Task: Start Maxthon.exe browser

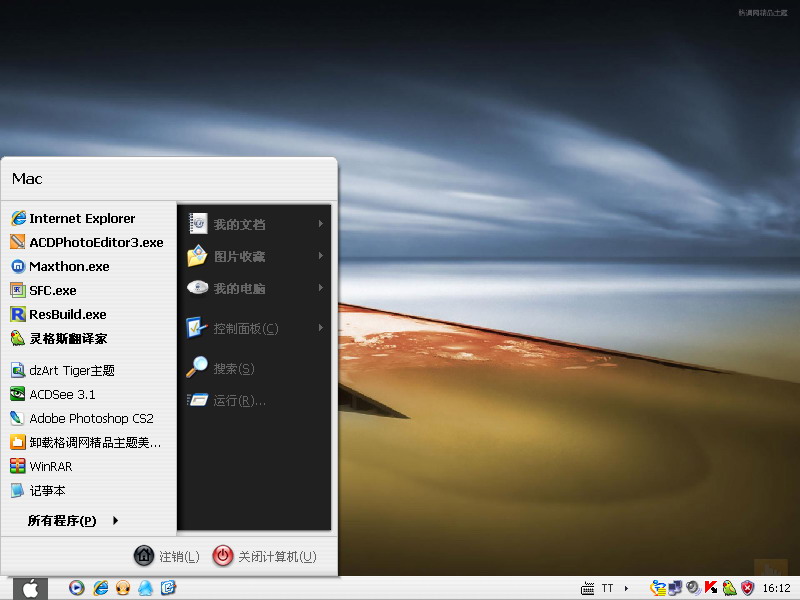Action: click(88, 266)
